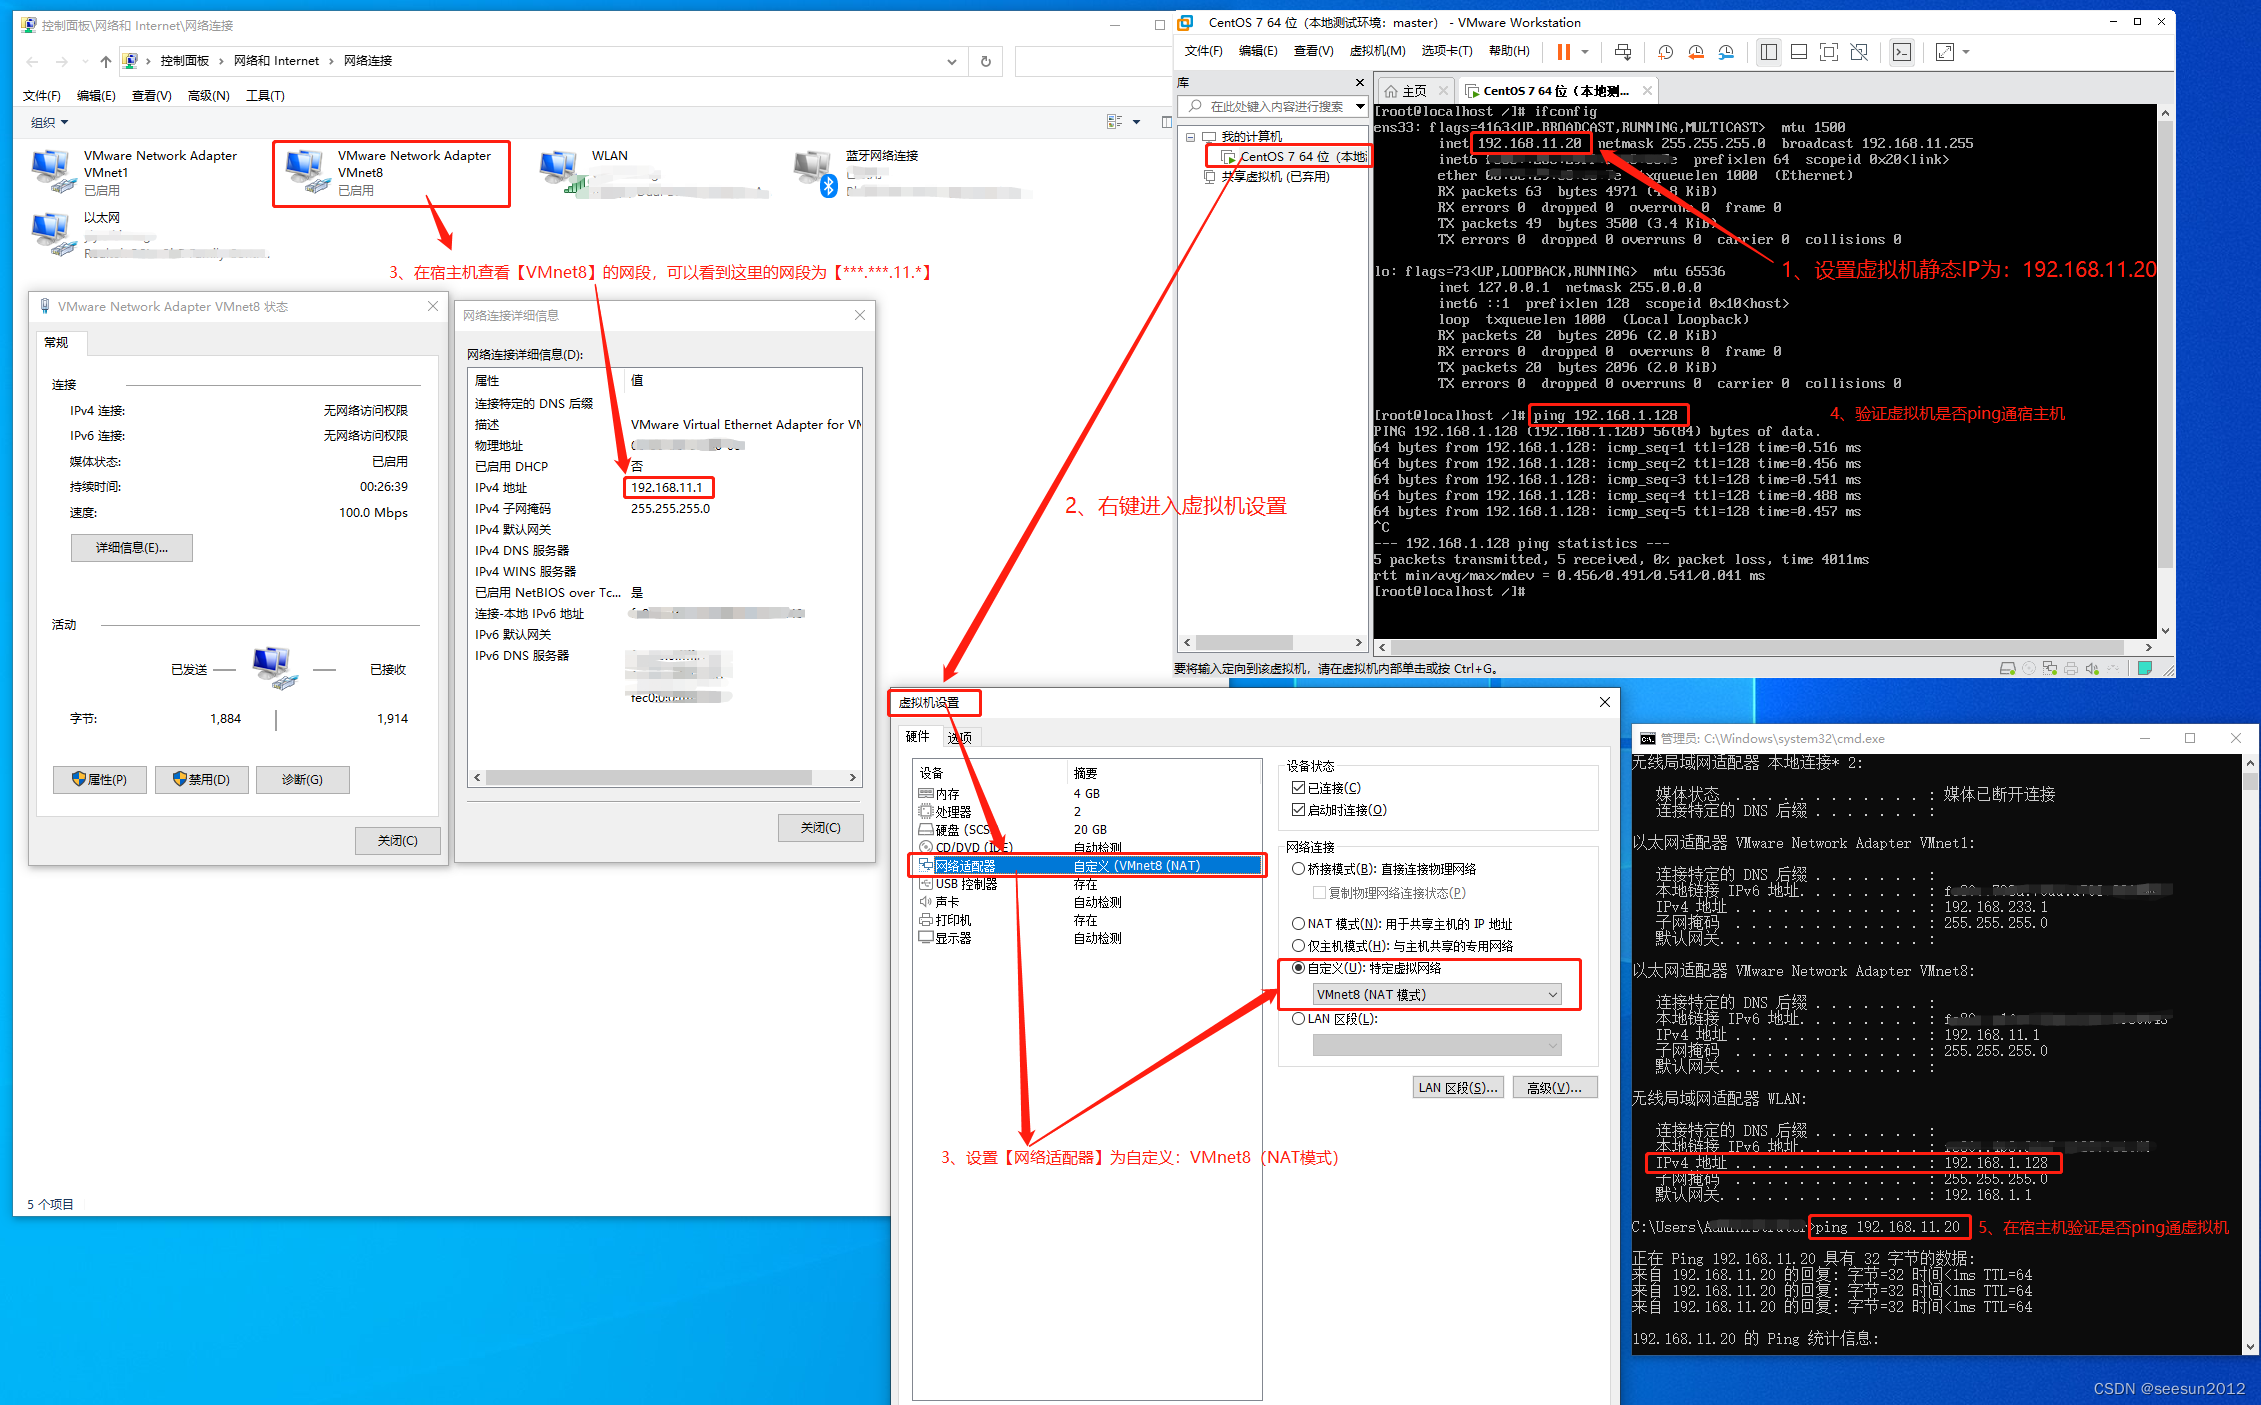Click the 声卡 sound card device icon
Screen dimensions: 2261x1405
[926, 902]
